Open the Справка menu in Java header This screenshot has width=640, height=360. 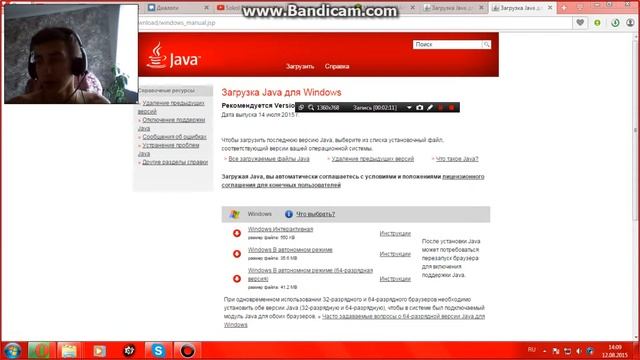(x=337, y=66)
